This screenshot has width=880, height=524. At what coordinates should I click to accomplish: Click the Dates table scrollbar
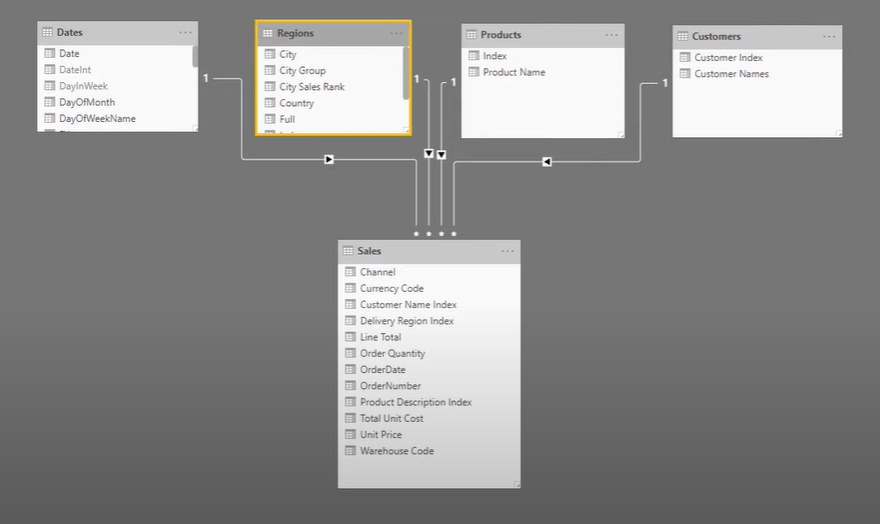195,57
